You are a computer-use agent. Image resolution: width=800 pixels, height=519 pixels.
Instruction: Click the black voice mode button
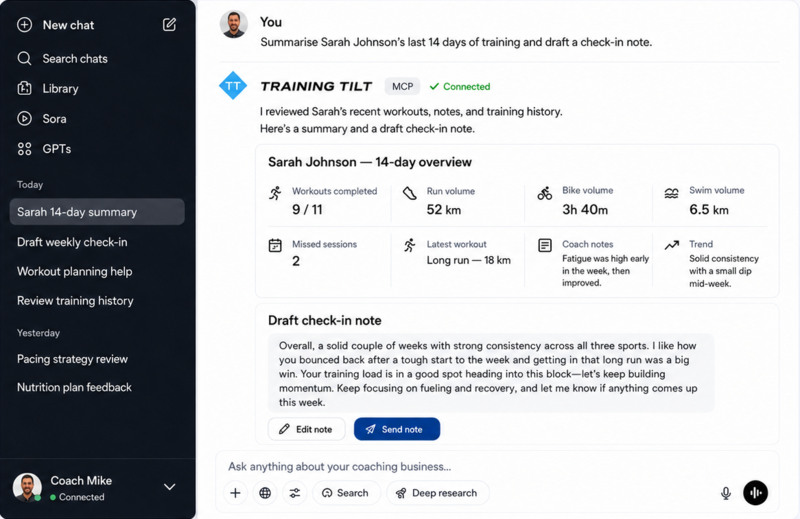(756, 493)
